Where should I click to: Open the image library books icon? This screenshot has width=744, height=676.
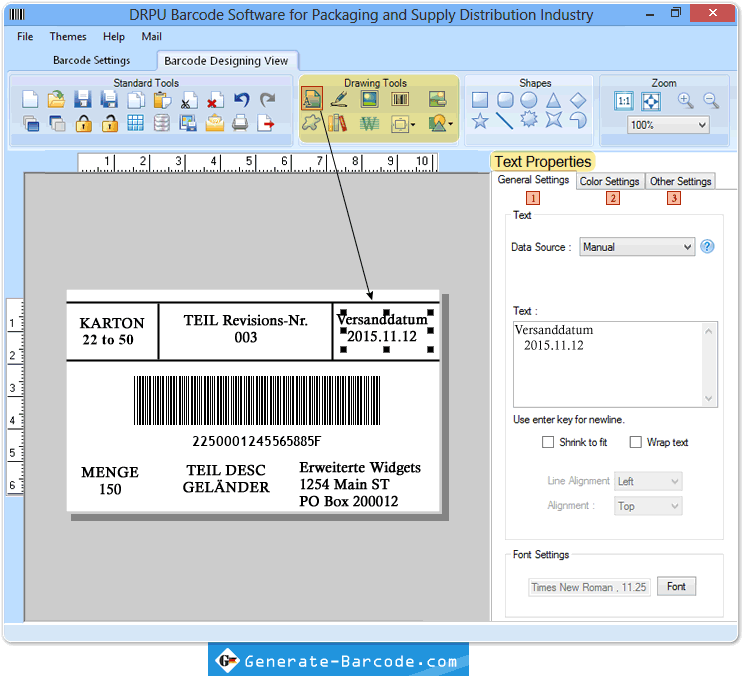point(338,124)
